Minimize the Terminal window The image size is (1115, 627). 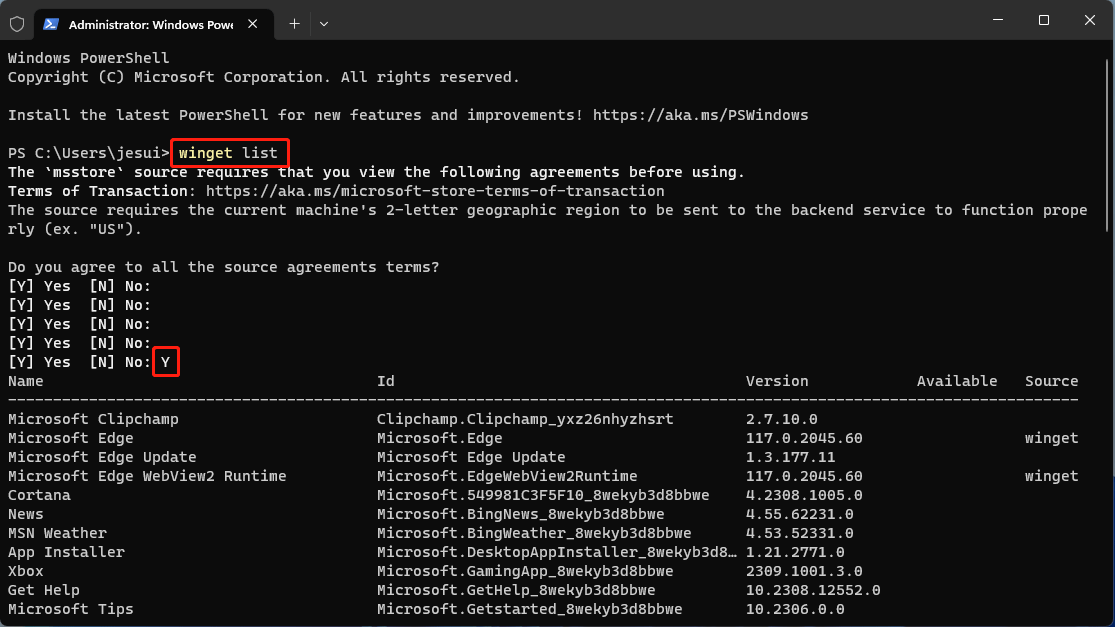click(x=996, y=20)
